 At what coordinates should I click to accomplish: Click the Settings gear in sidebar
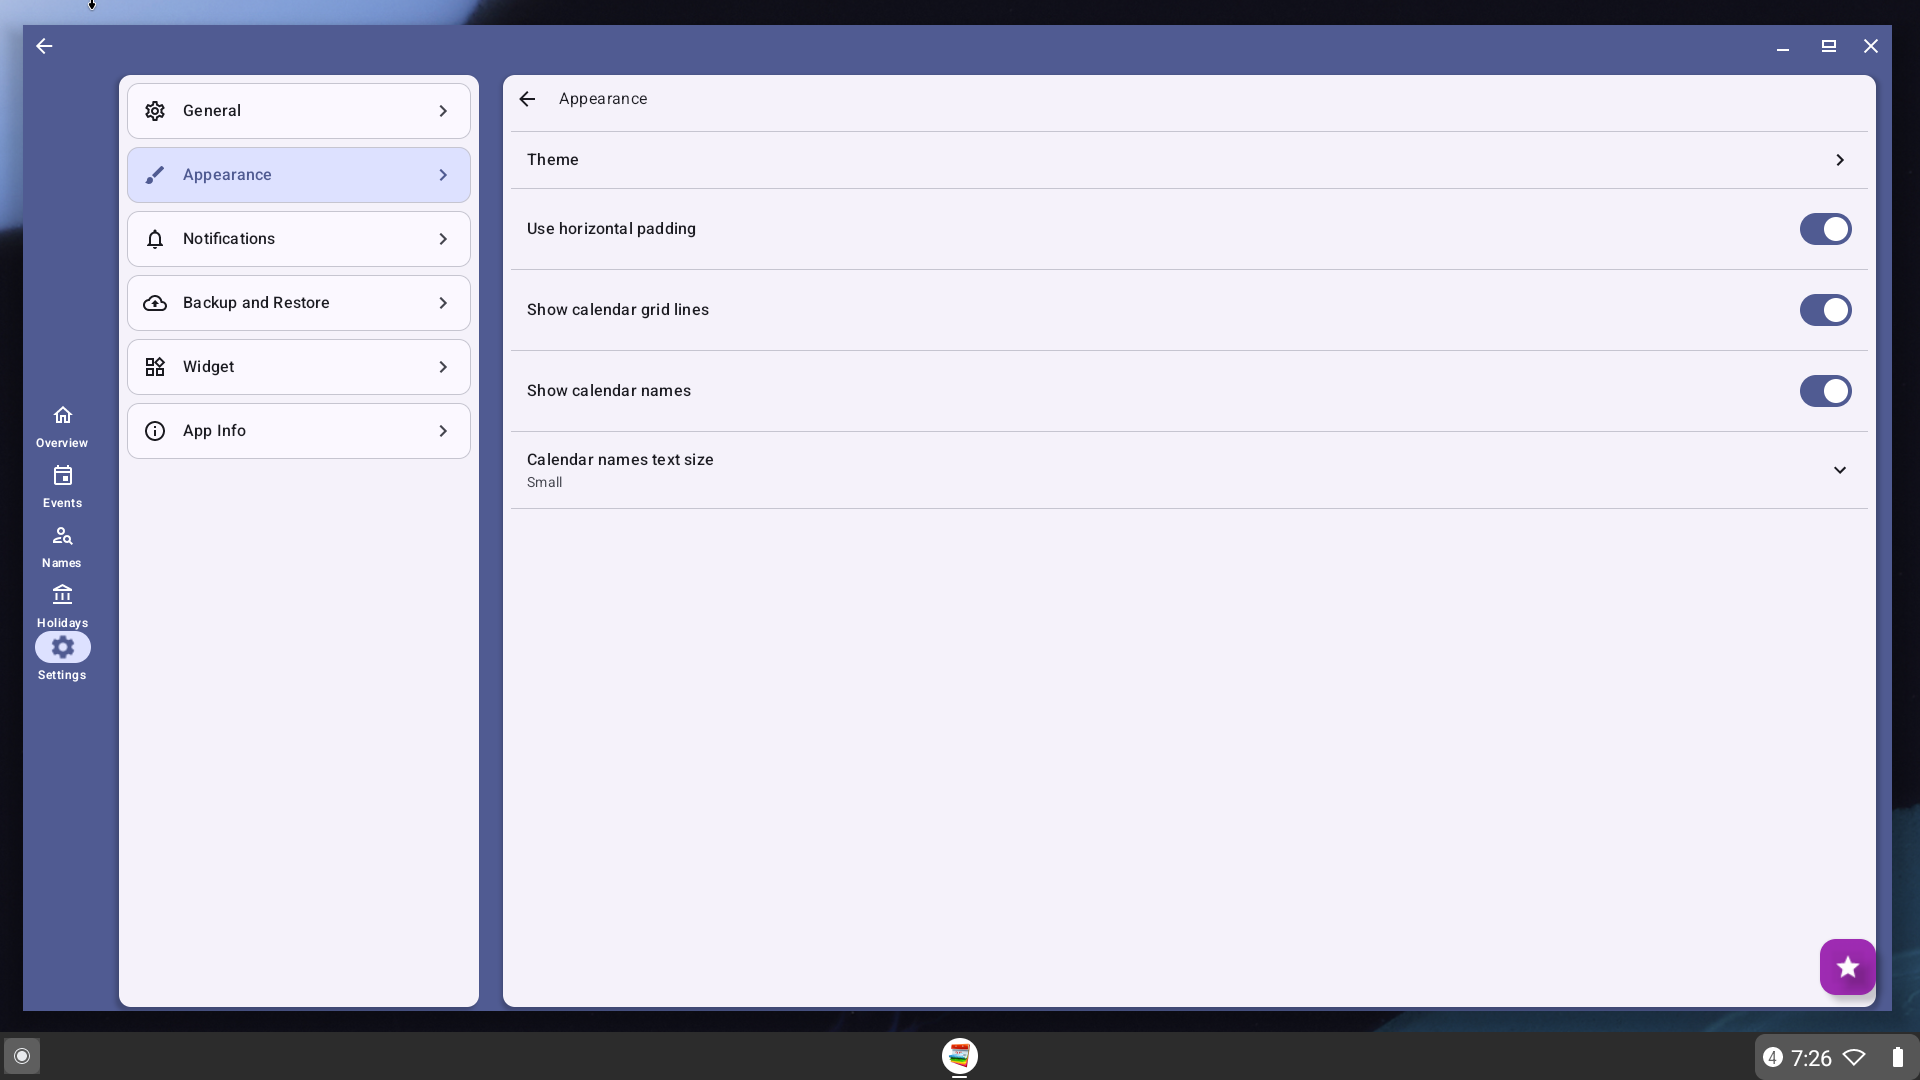point(62,648)
